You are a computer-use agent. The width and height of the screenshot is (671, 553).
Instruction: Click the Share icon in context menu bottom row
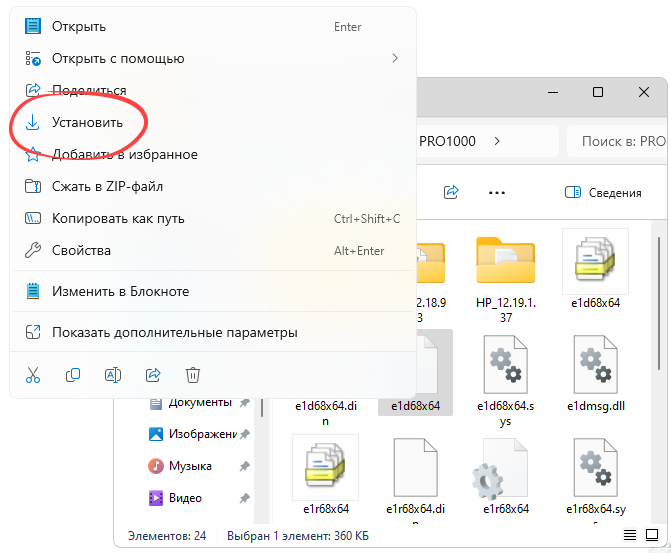point(153,375)
